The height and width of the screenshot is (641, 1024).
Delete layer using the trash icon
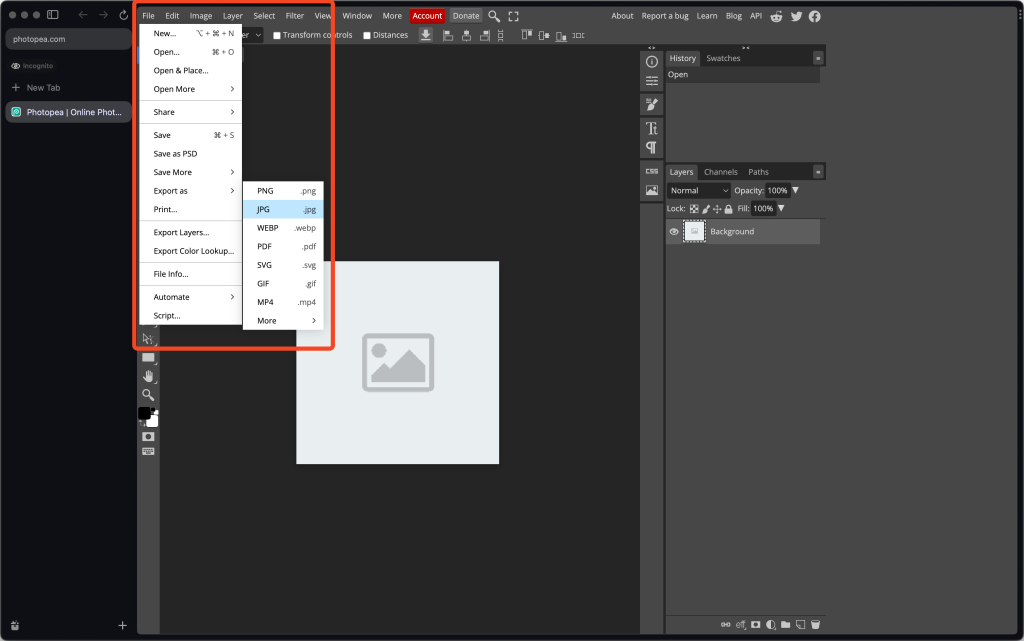[815, 625]
